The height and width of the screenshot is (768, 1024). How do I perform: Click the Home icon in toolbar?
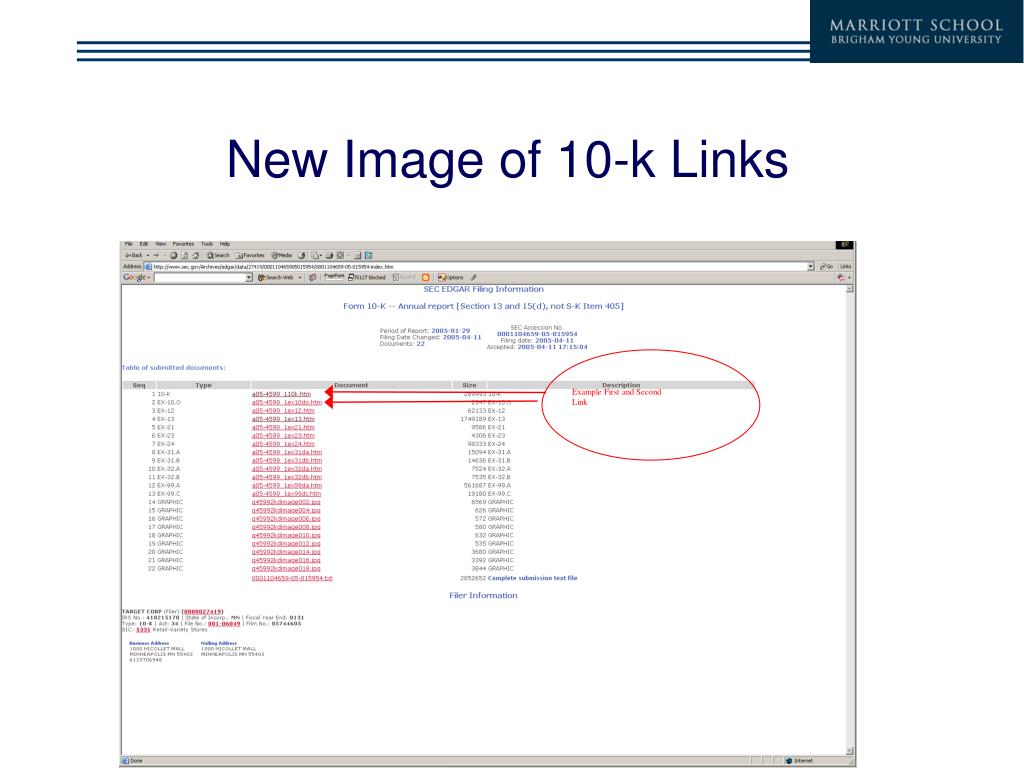[x=195, y=255]
